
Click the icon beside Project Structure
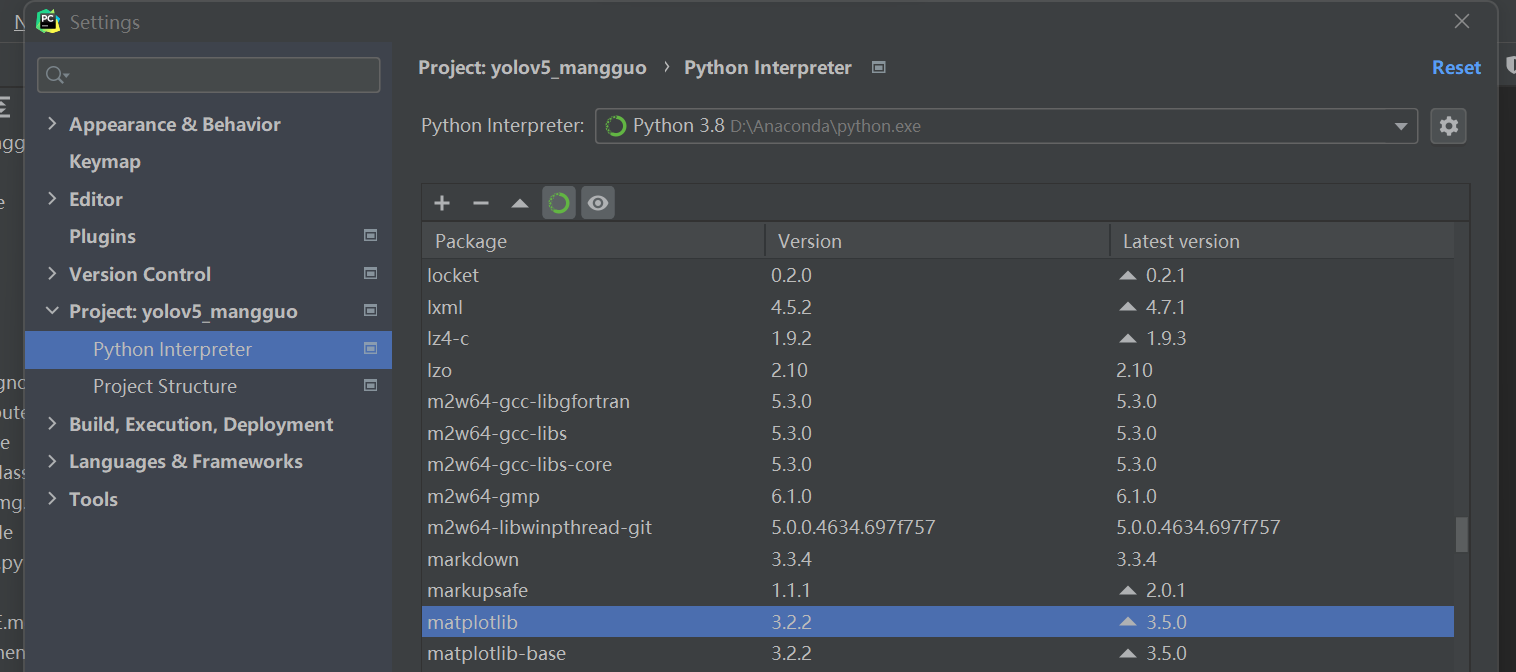click(x=371, y=386)
